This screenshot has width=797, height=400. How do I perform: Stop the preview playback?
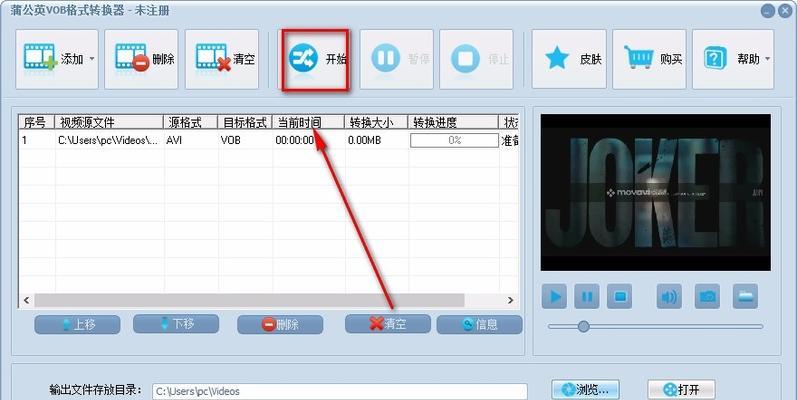[x=620, y=296]
